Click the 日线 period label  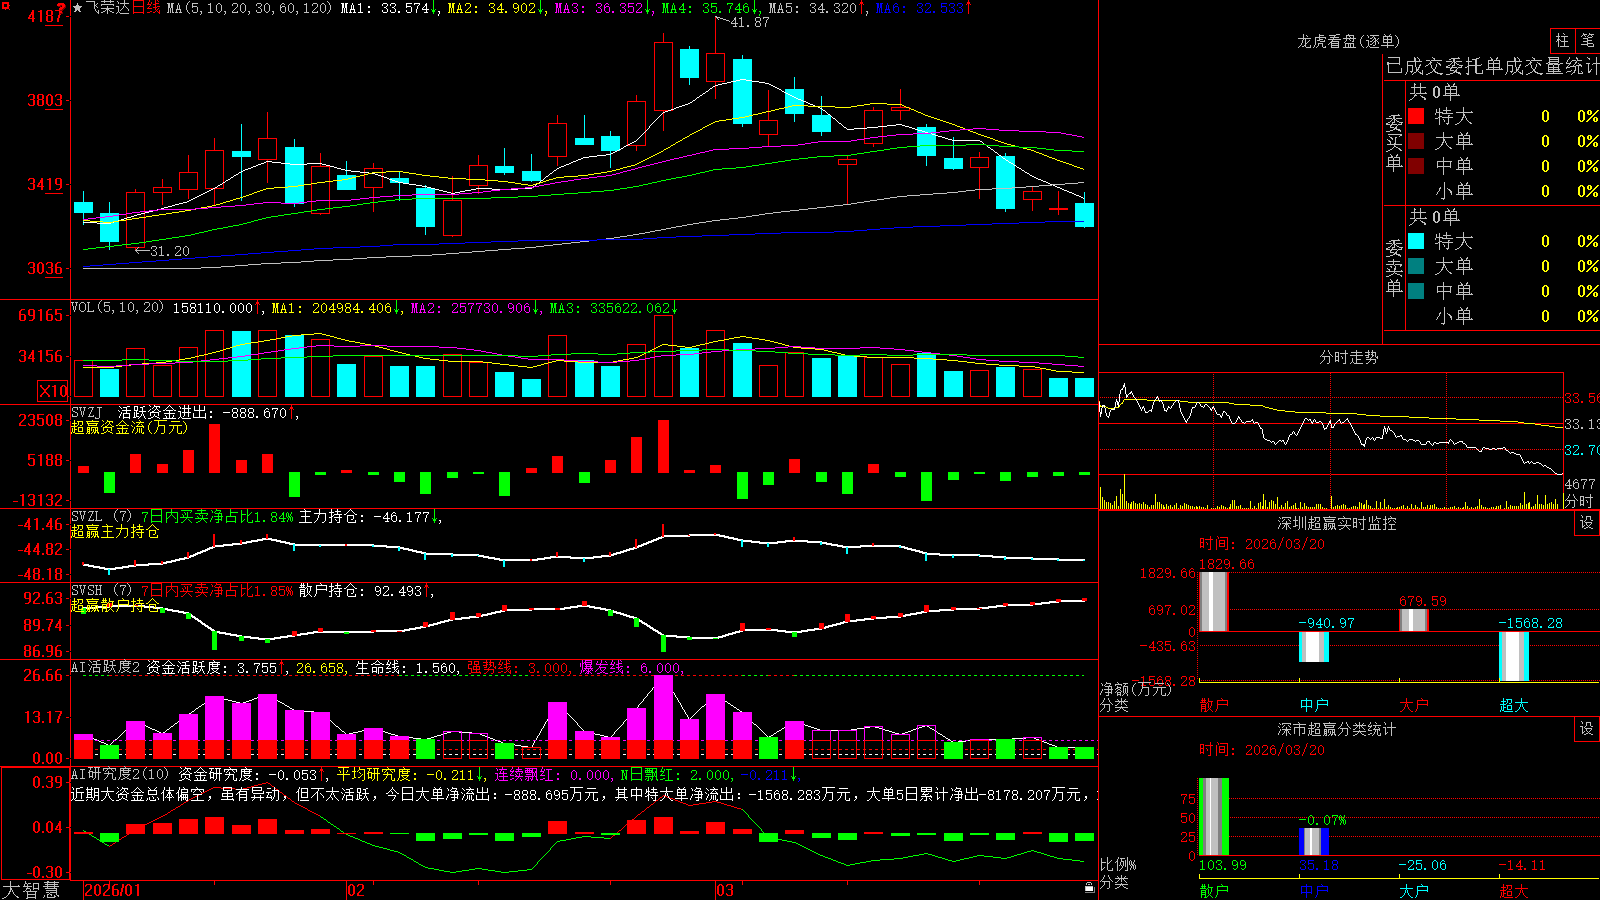pyautogui.click(x=146, y=8)
